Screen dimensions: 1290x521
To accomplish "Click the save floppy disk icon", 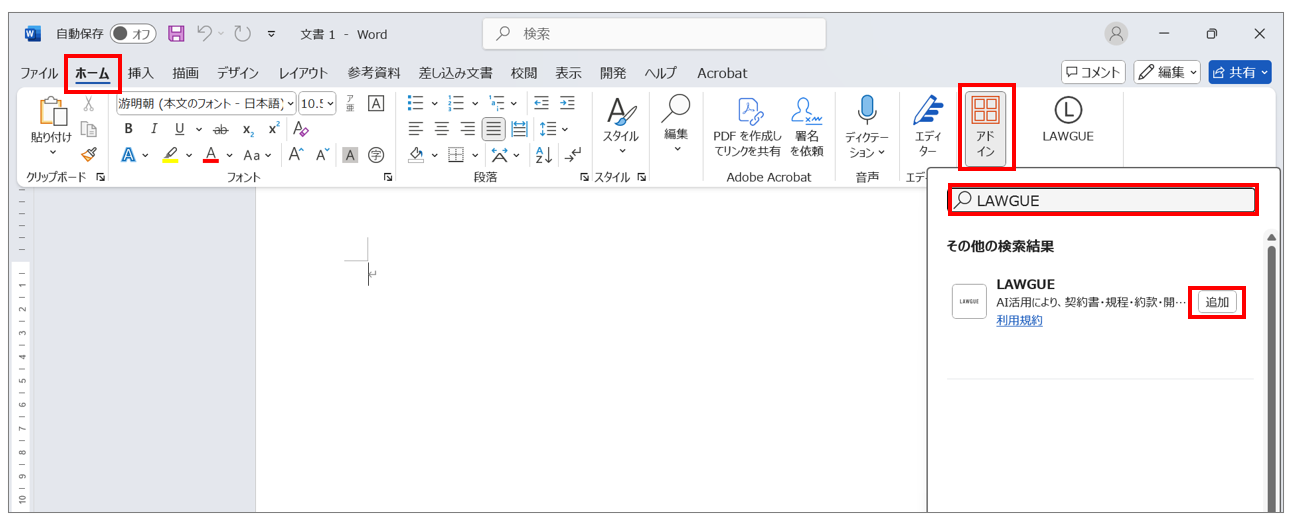I will pyautogui.click(x=176, y=34).
